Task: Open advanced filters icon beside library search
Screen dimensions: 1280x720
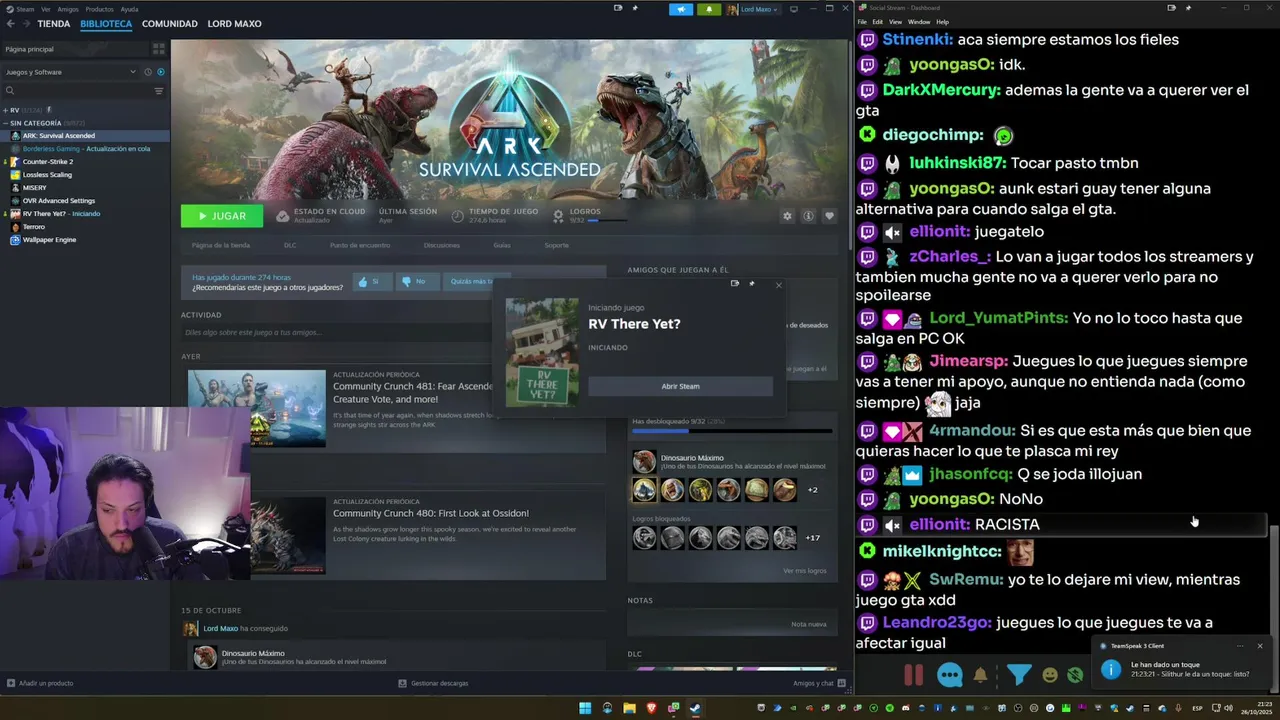Action: (158, 91)
